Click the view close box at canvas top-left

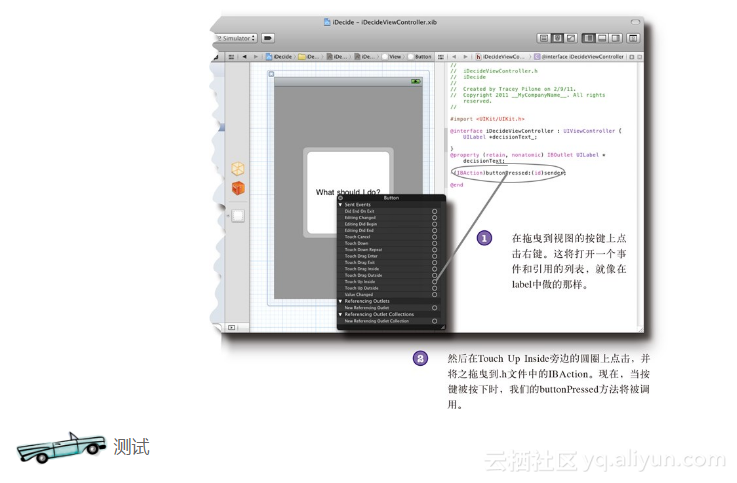tap(271, 74)
